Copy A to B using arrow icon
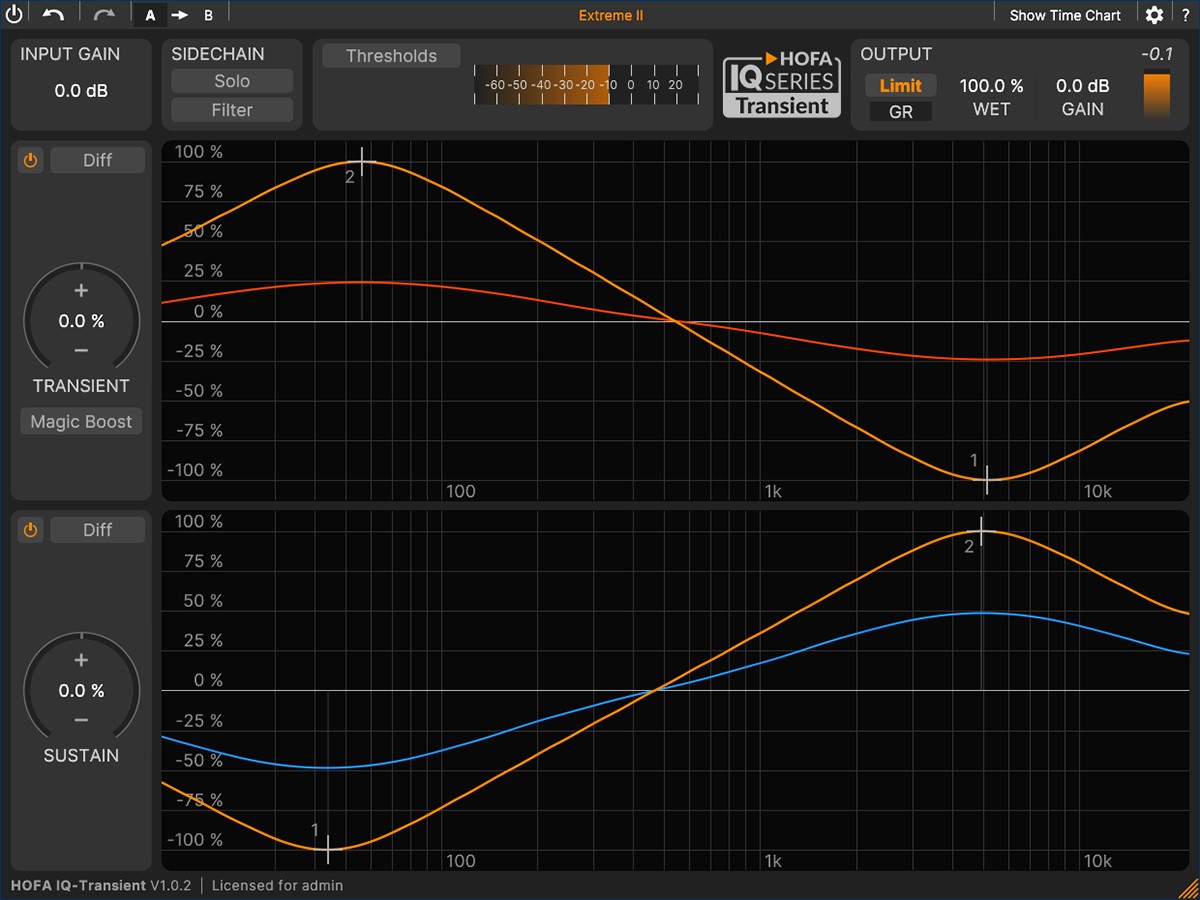The width and height of the screenshot is (1200, 900). click(179, 15)
